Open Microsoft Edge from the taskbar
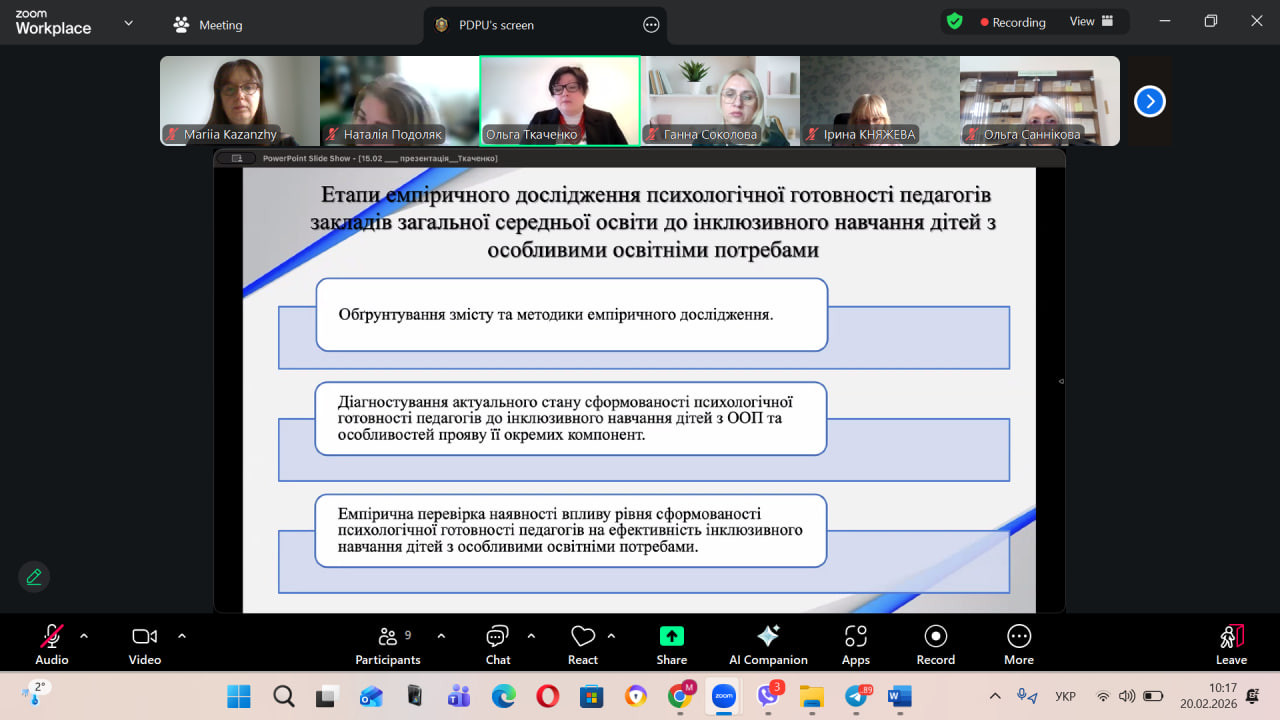 pos(503,696)
